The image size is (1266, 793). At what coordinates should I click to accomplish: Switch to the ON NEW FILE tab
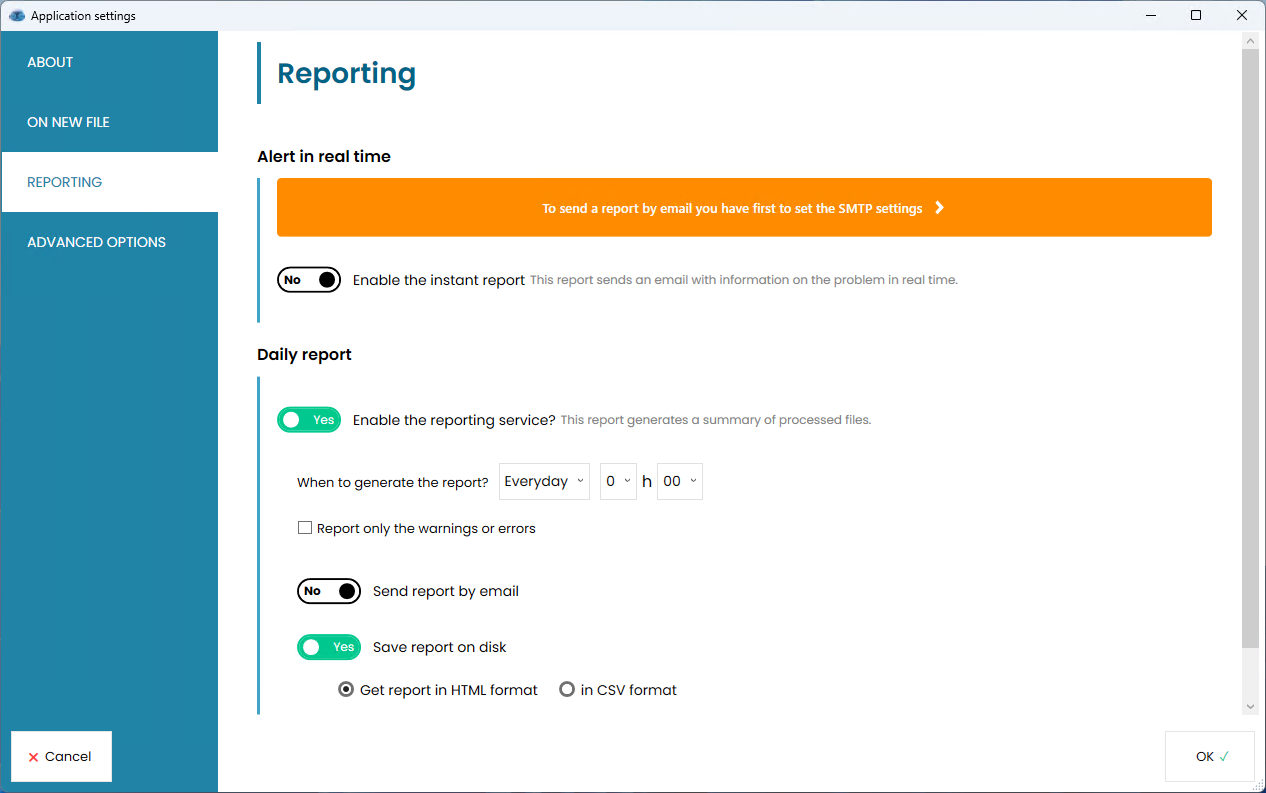[x=110, y=122]
